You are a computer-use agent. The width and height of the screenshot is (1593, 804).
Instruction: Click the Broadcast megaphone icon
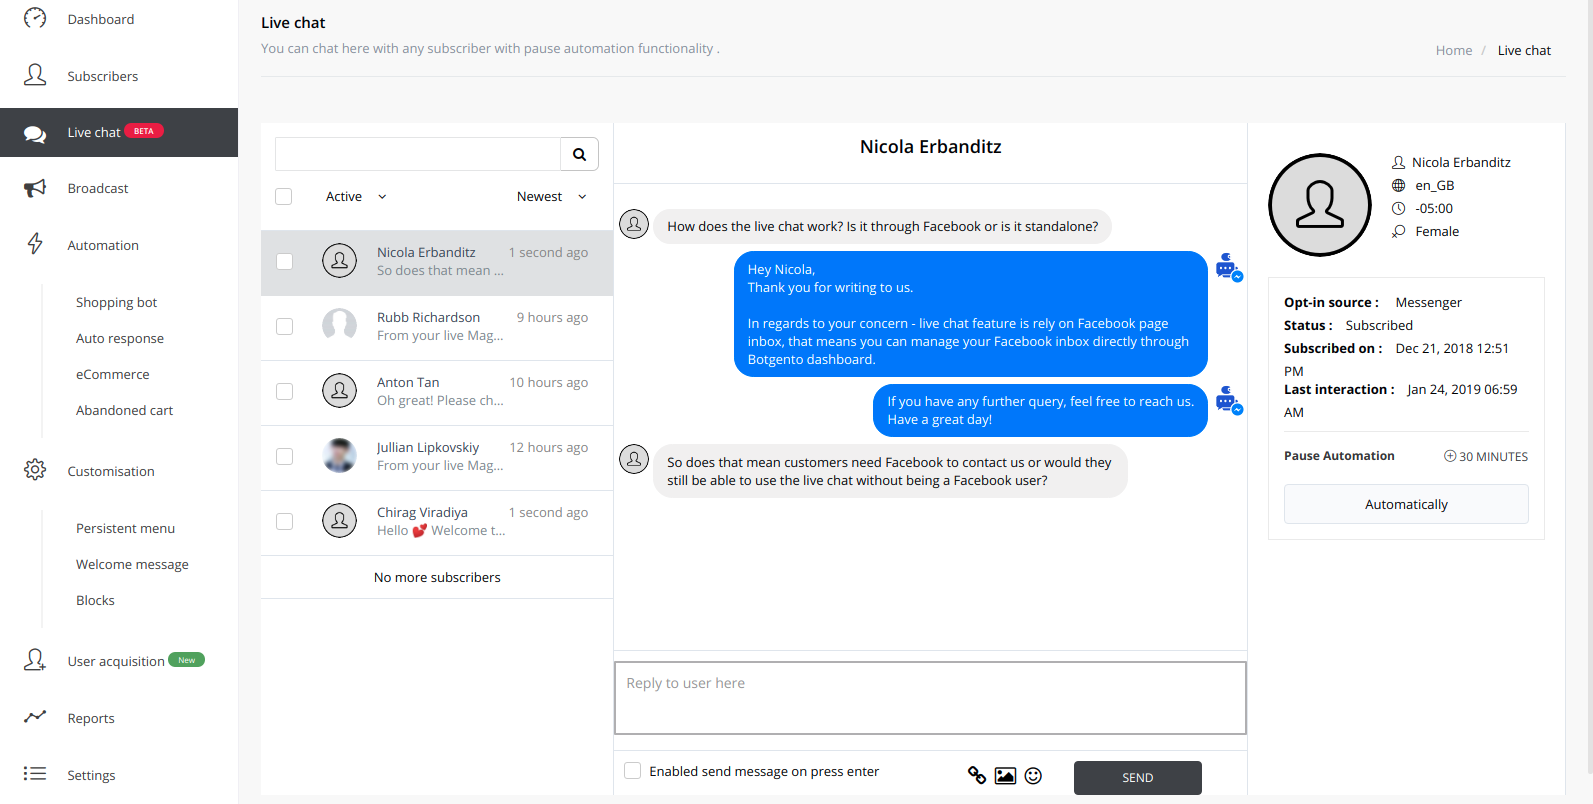click(x=35, y=188)
